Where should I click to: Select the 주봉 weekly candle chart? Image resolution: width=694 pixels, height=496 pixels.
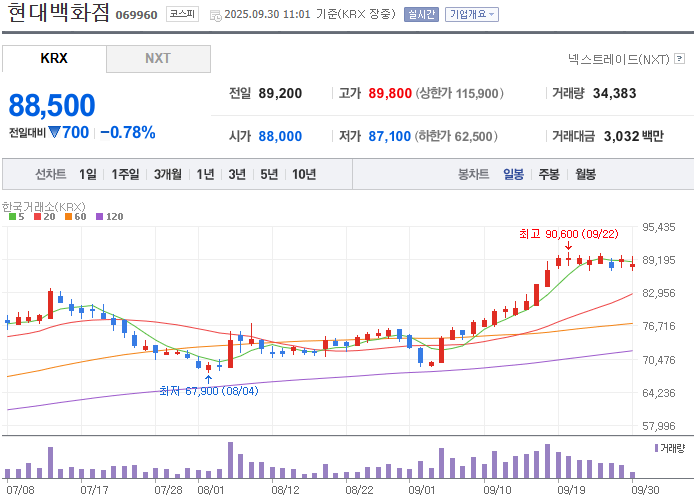coord(549,174)
